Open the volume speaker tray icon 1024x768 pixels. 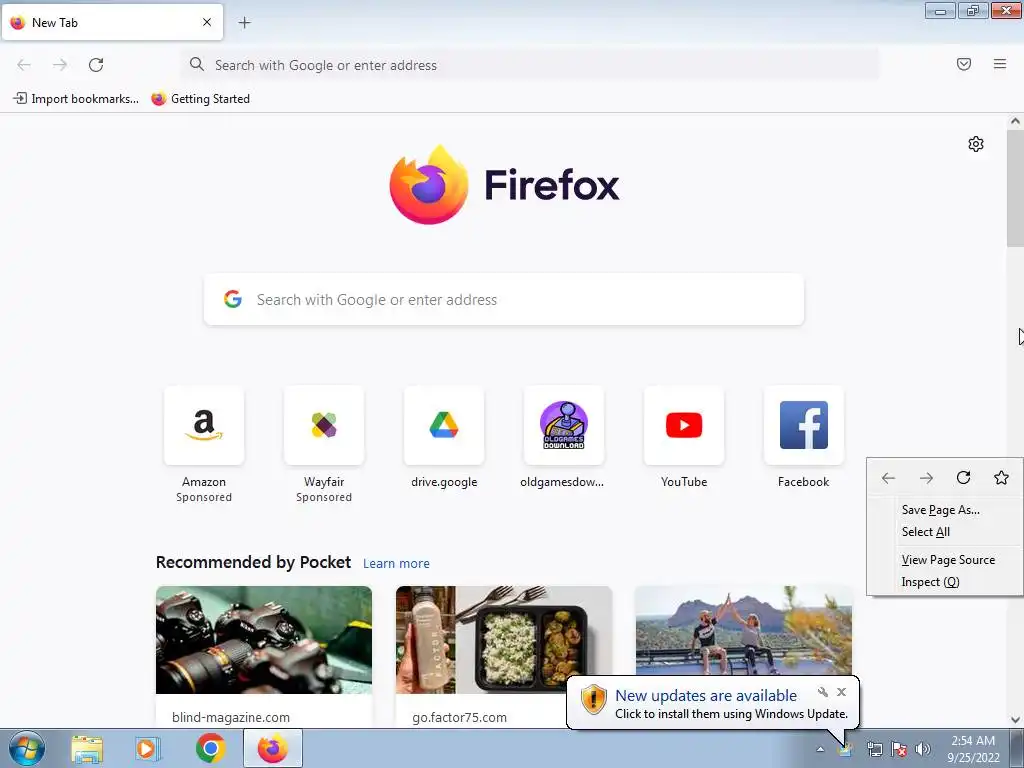point(923,749)
